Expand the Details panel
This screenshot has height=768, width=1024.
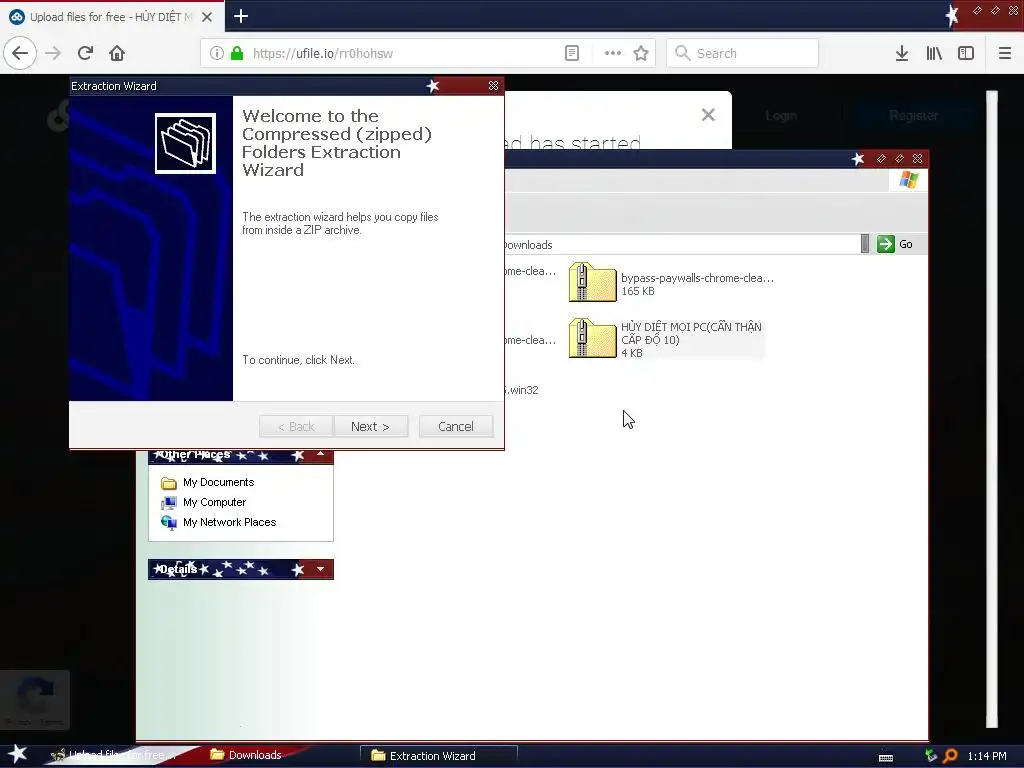tap(320, 569)
